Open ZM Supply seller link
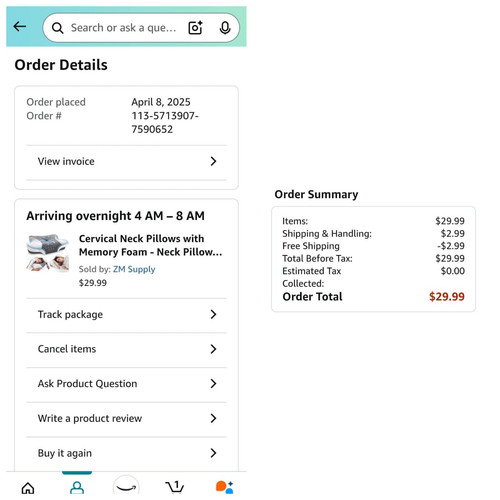Image resolution: width=500 pixels, height=500 pixels. tap(134, 269)
